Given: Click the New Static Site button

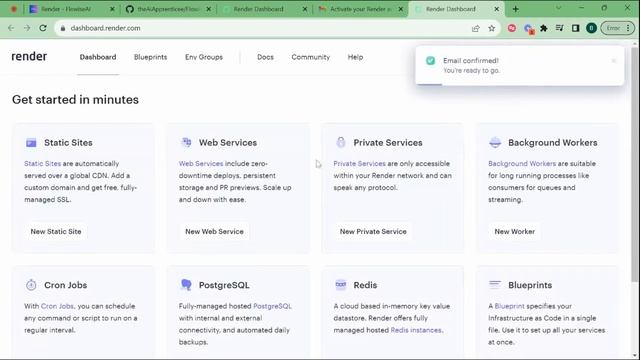Looking at the screenshot, I should pos(56,231).
